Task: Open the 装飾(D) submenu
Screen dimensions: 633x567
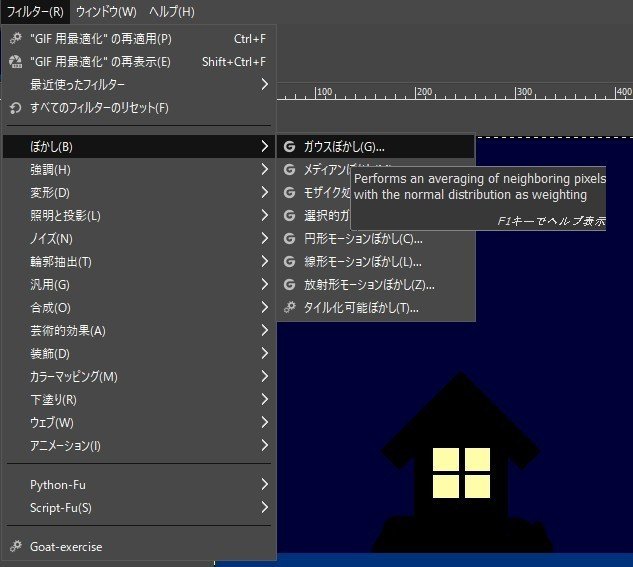Action: pos(139,354)
